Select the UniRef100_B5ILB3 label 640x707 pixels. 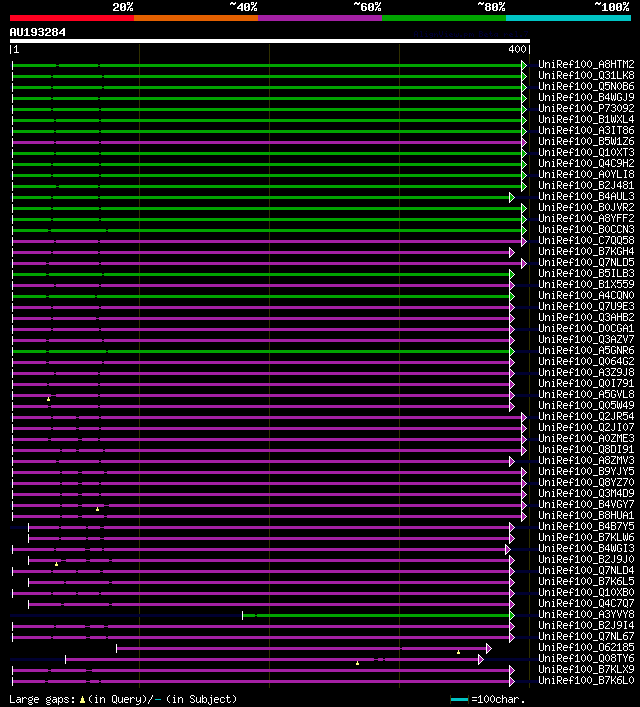(586, 273)
